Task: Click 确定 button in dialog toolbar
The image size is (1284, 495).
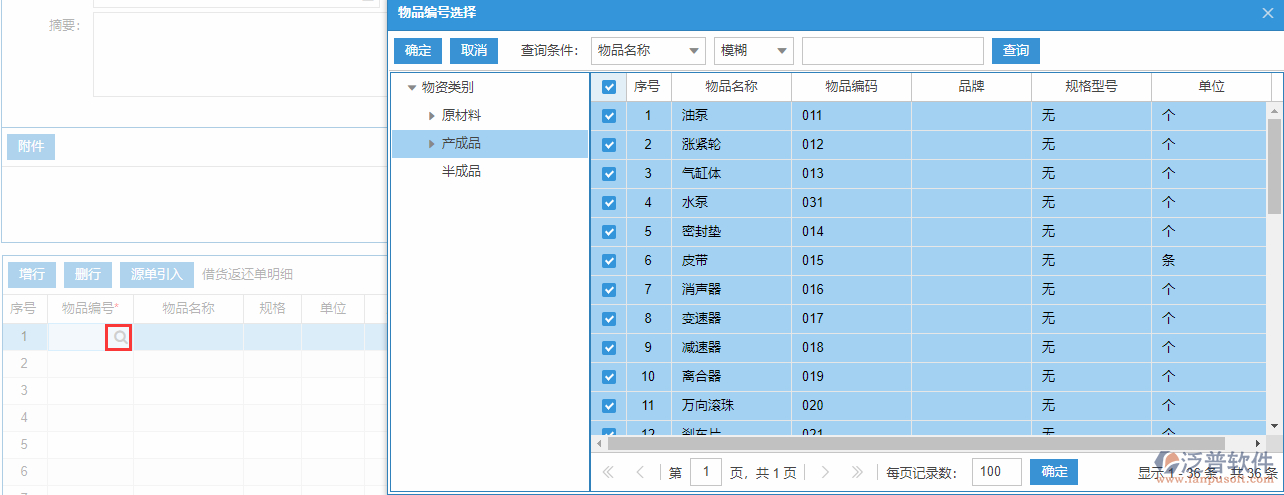Action: tap(418, 51)
